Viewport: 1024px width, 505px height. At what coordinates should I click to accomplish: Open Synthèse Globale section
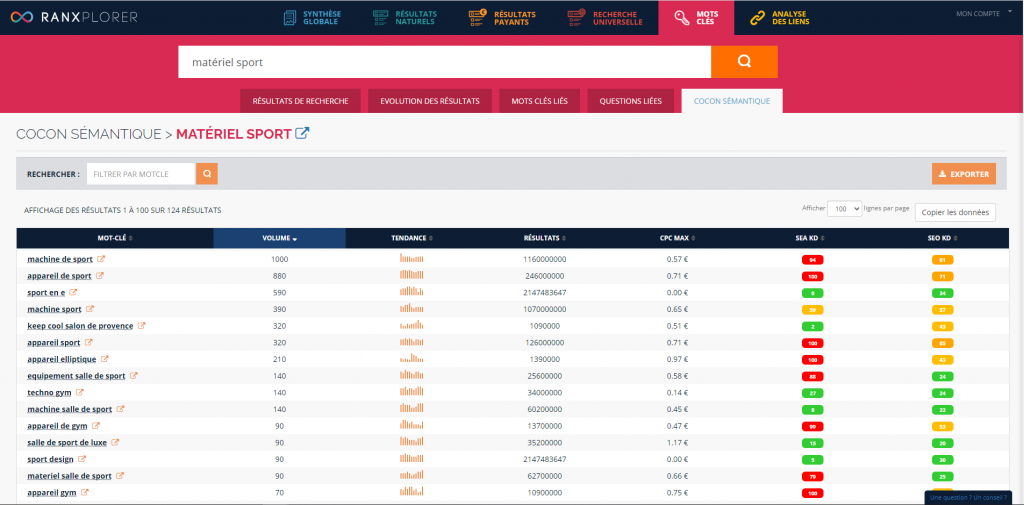pos(313,17)
